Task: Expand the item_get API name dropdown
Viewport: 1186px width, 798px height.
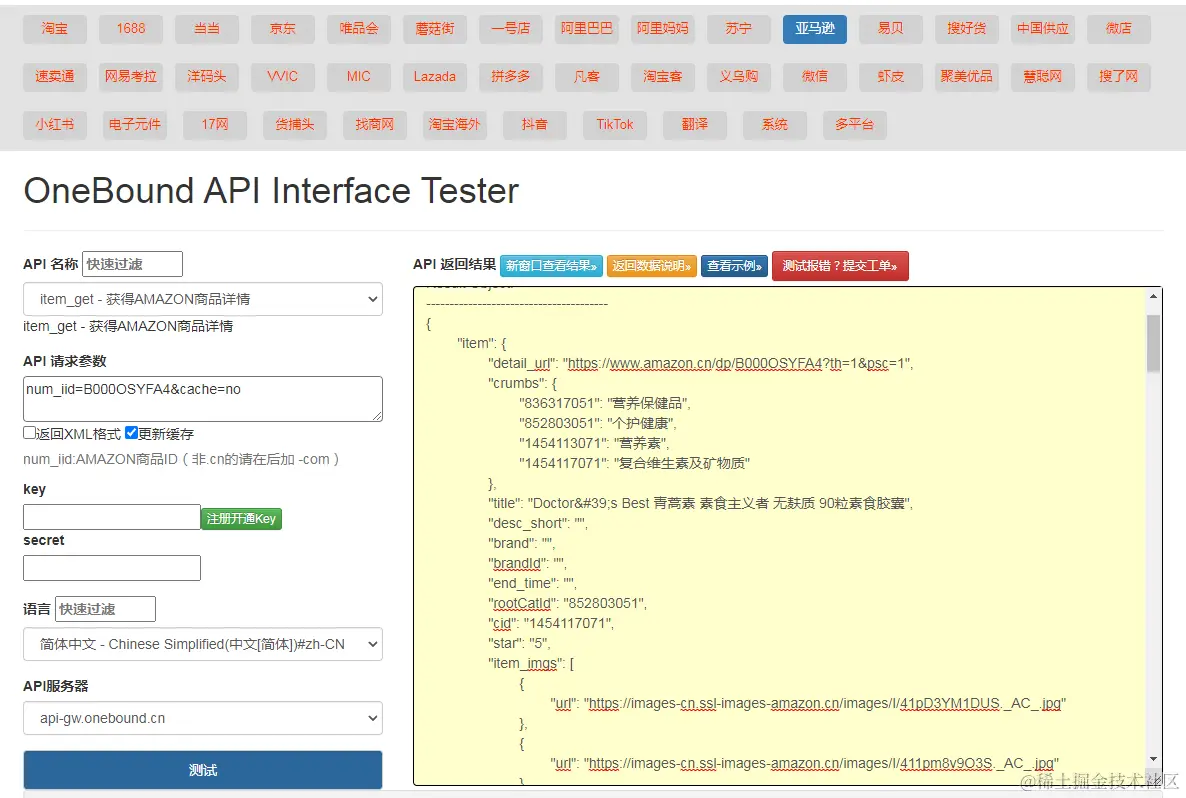Action: pos(203,299)
